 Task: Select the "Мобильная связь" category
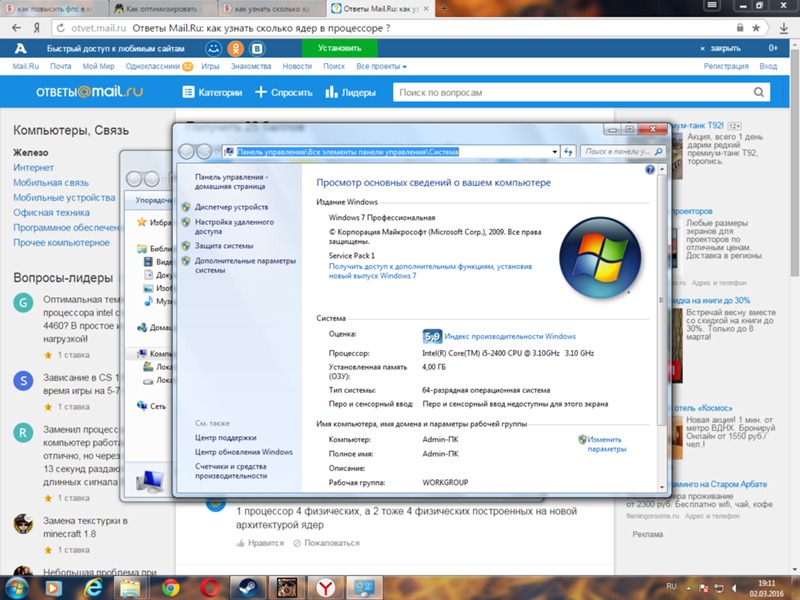pyautogui.click(x=51, y=183)
